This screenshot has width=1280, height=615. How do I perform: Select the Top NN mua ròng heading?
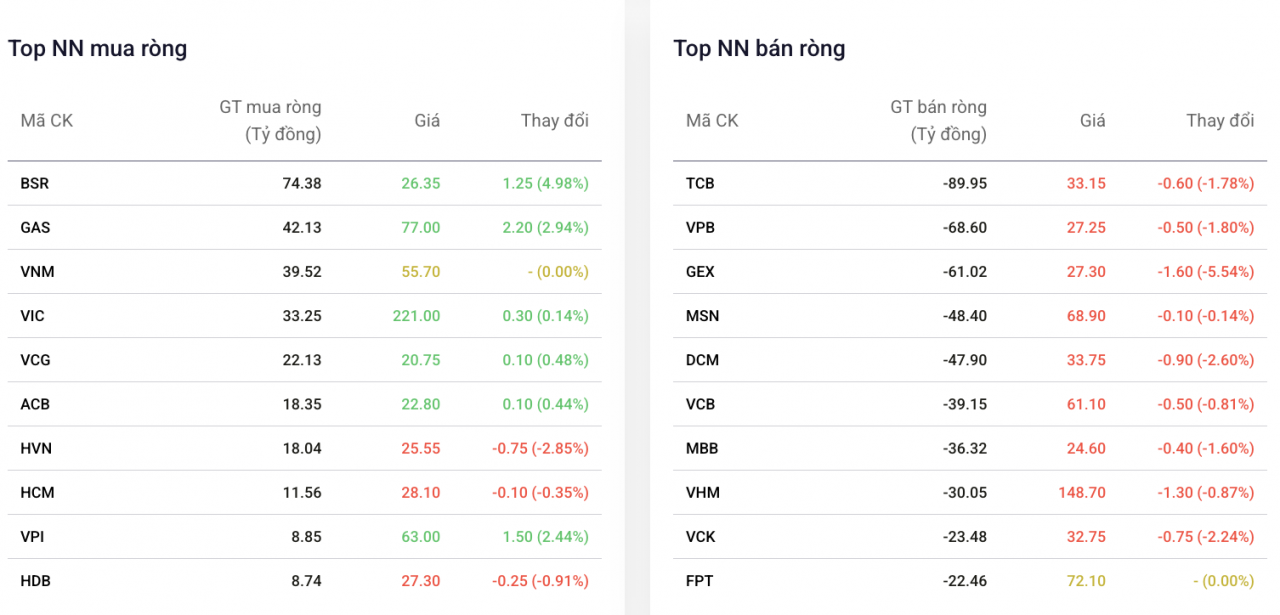pos(98,48)
